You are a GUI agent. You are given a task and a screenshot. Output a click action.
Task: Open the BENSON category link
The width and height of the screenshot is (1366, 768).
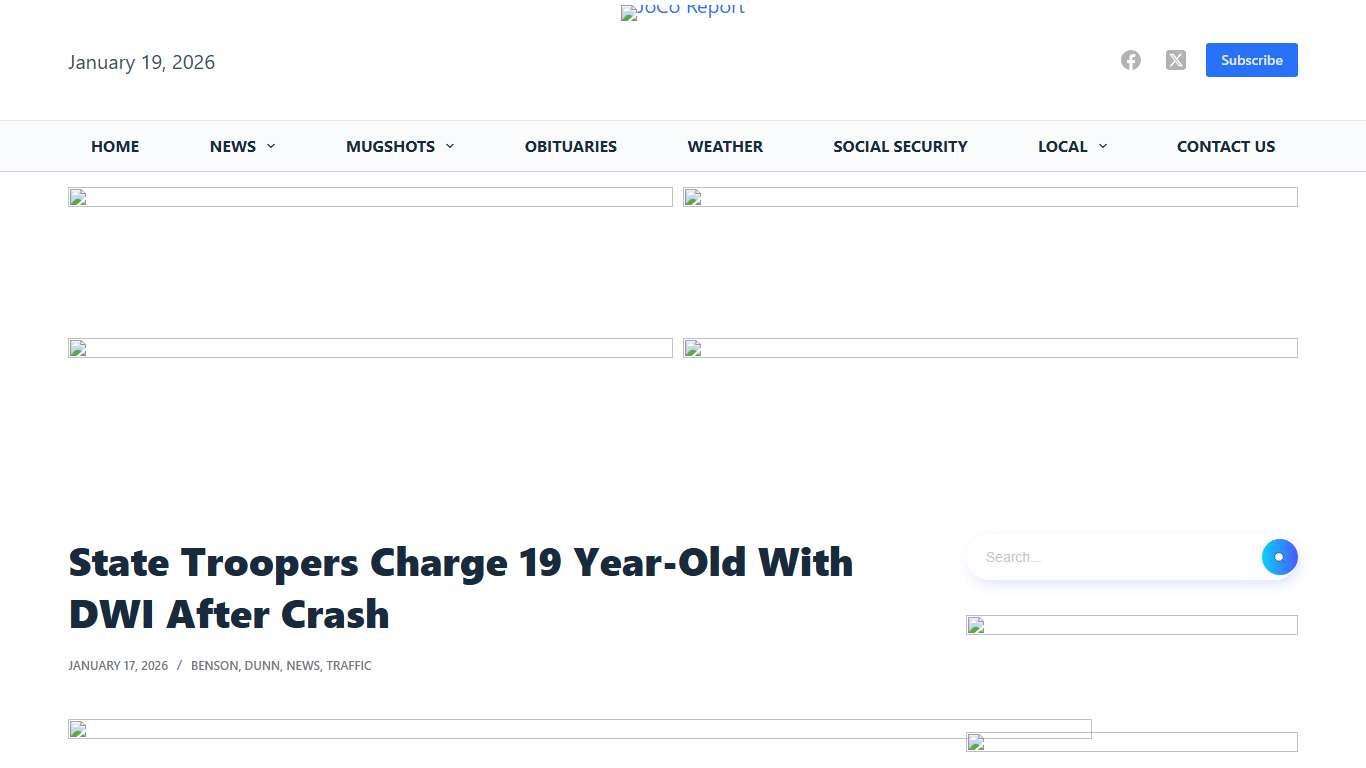coord(214,665)
